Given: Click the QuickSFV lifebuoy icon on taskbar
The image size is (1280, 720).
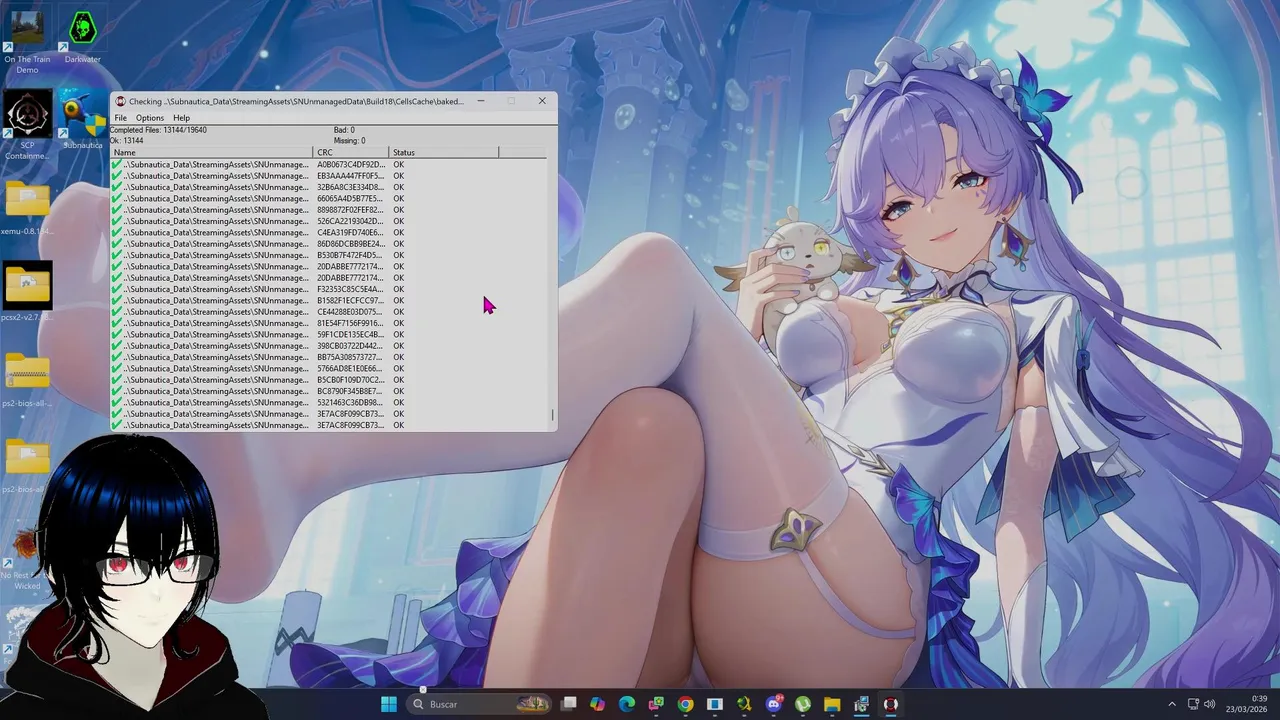Looking at the screenshot, I should (890, 704).
